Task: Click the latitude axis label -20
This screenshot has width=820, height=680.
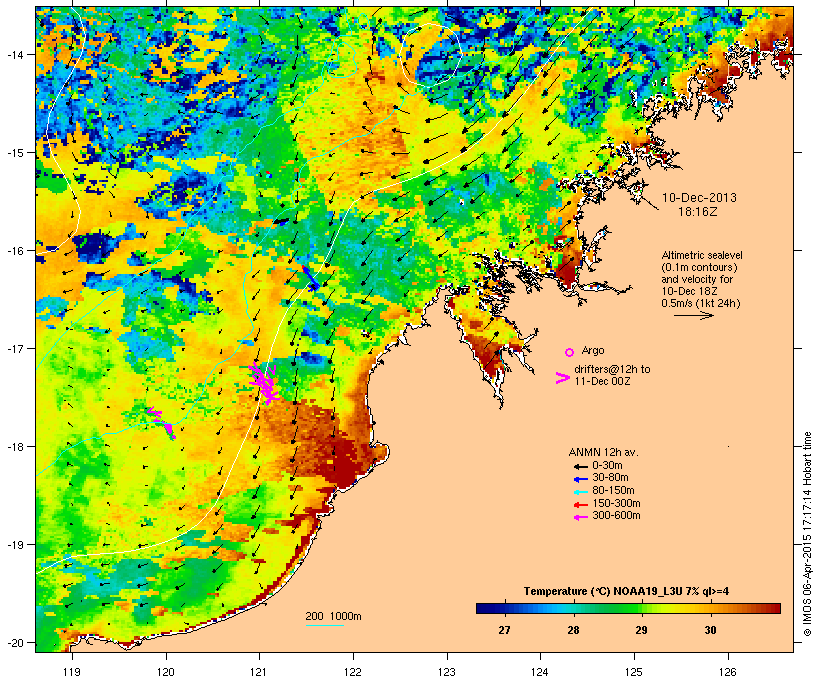Action: point(14,642)
